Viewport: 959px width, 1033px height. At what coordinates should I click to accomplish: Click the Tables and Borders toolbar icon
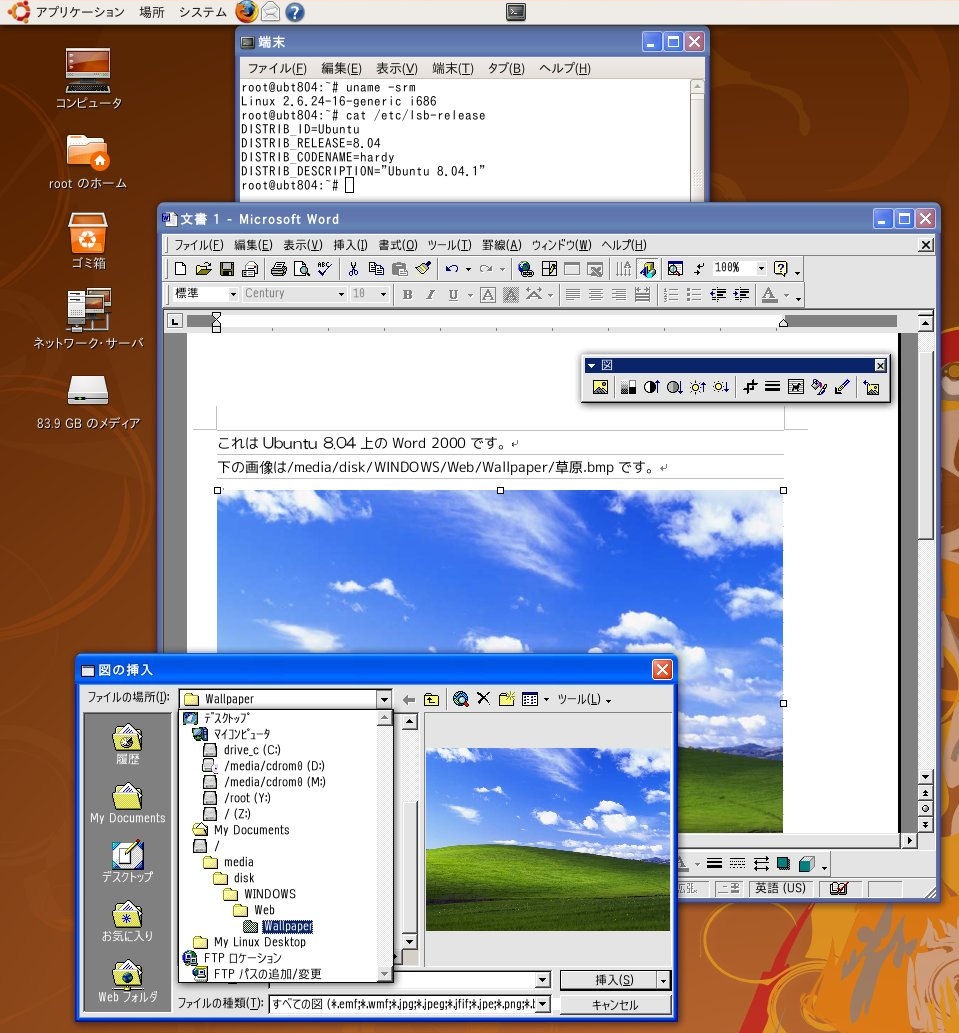[x=549, y=269]
